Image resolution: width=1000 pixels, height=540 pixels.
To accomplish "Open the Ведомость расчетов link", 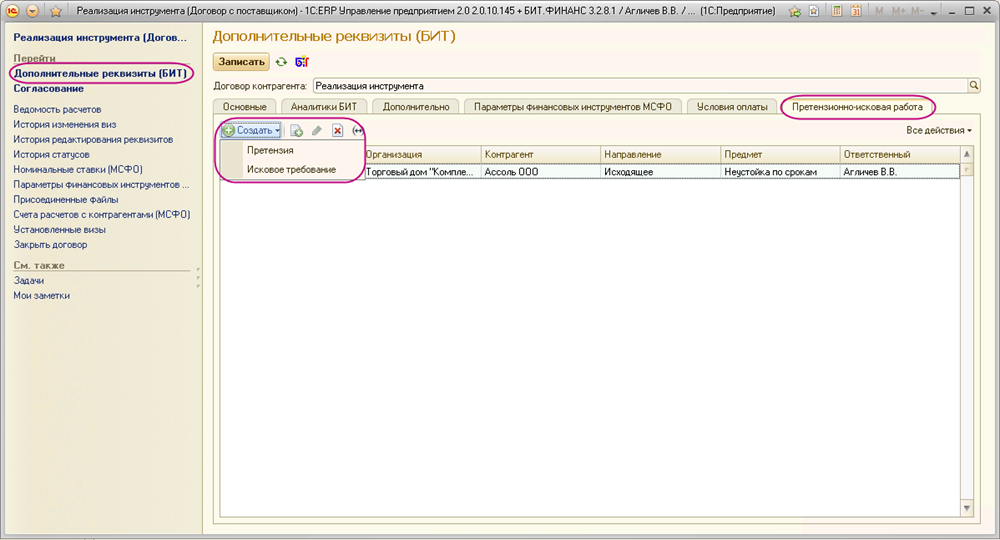I will [x=57, y=109].
